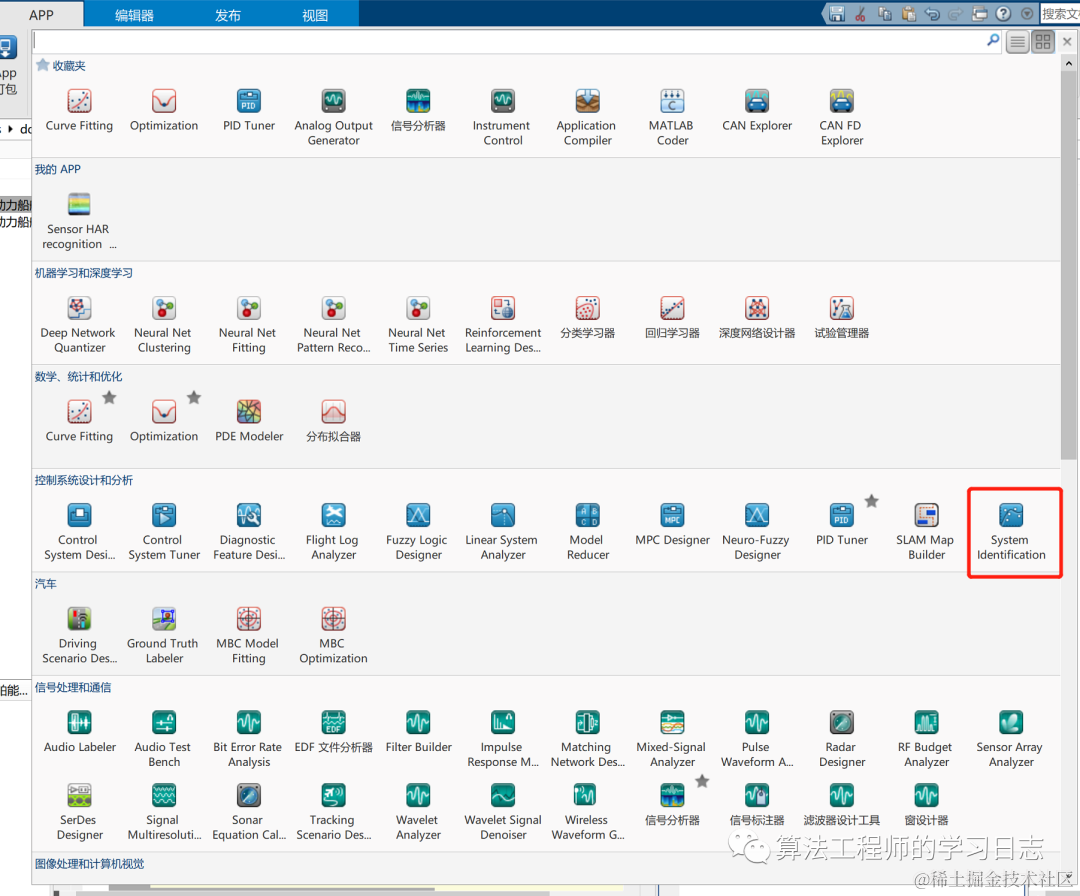Open 分类学习器 app
This screenshot has width=1080, height=896.
(x=588, y=317)
